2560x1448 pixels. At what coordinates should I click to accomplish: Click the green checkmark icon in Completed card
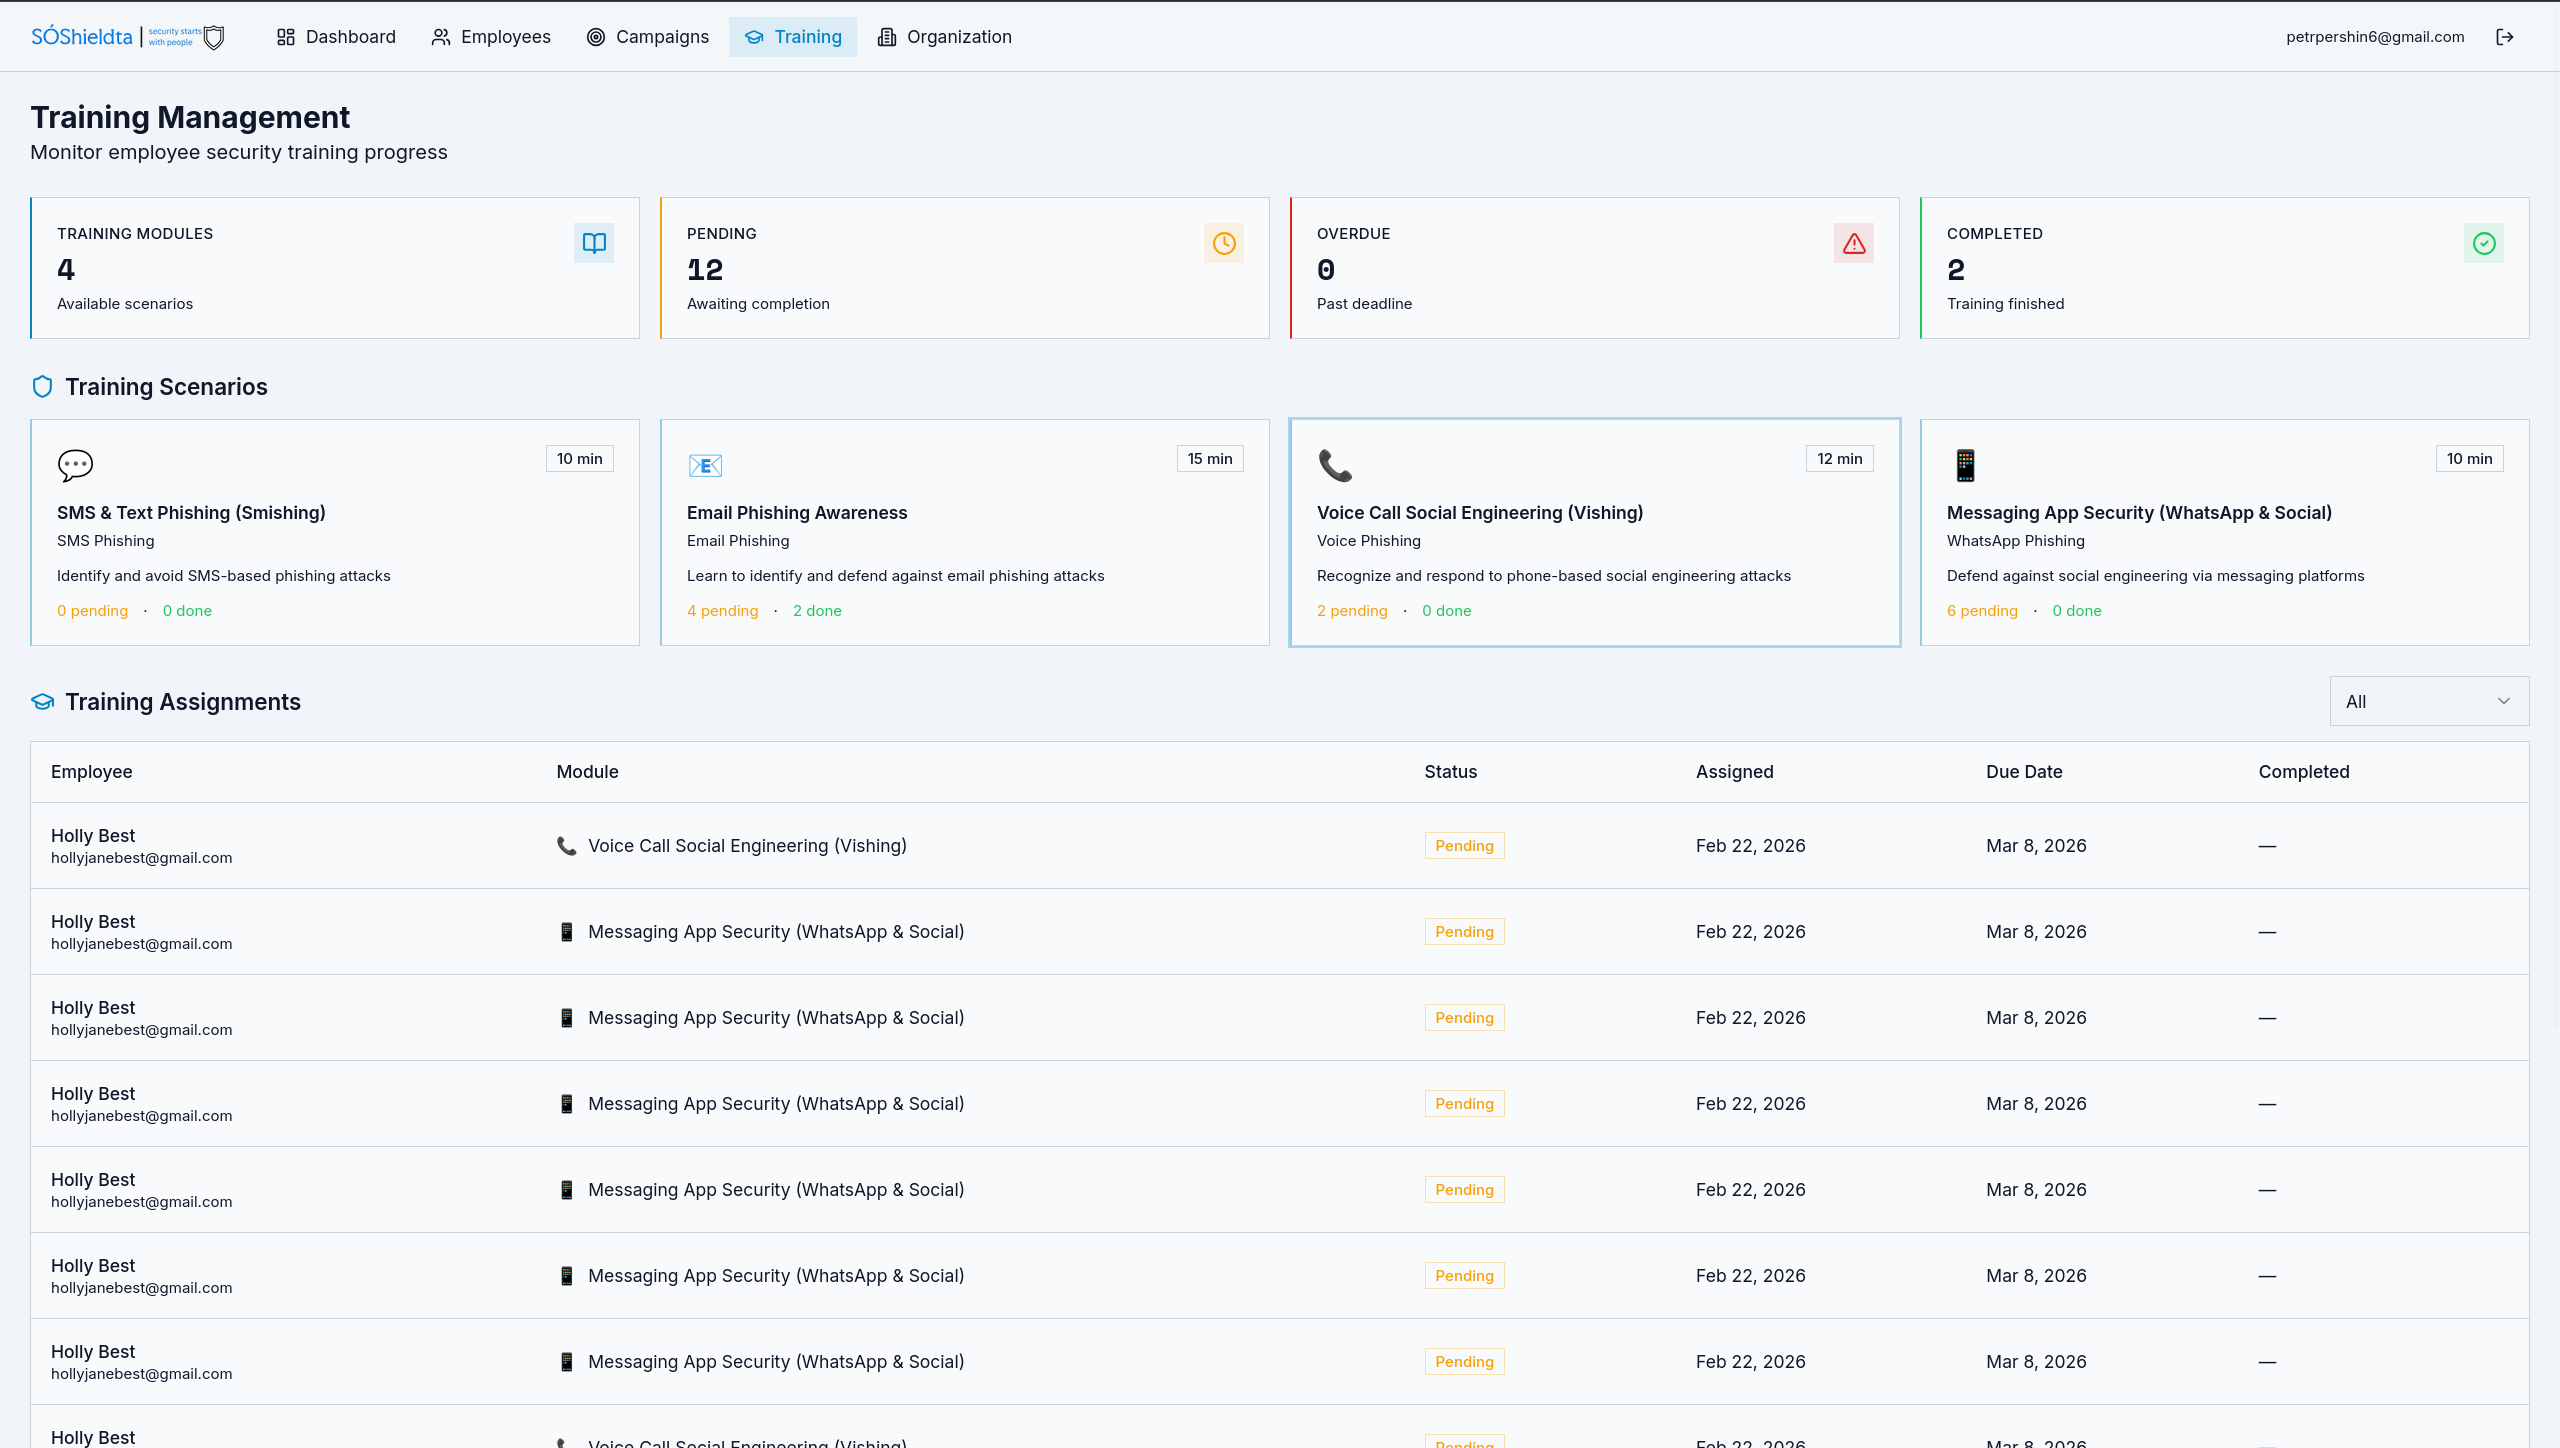pos(2483,243)
